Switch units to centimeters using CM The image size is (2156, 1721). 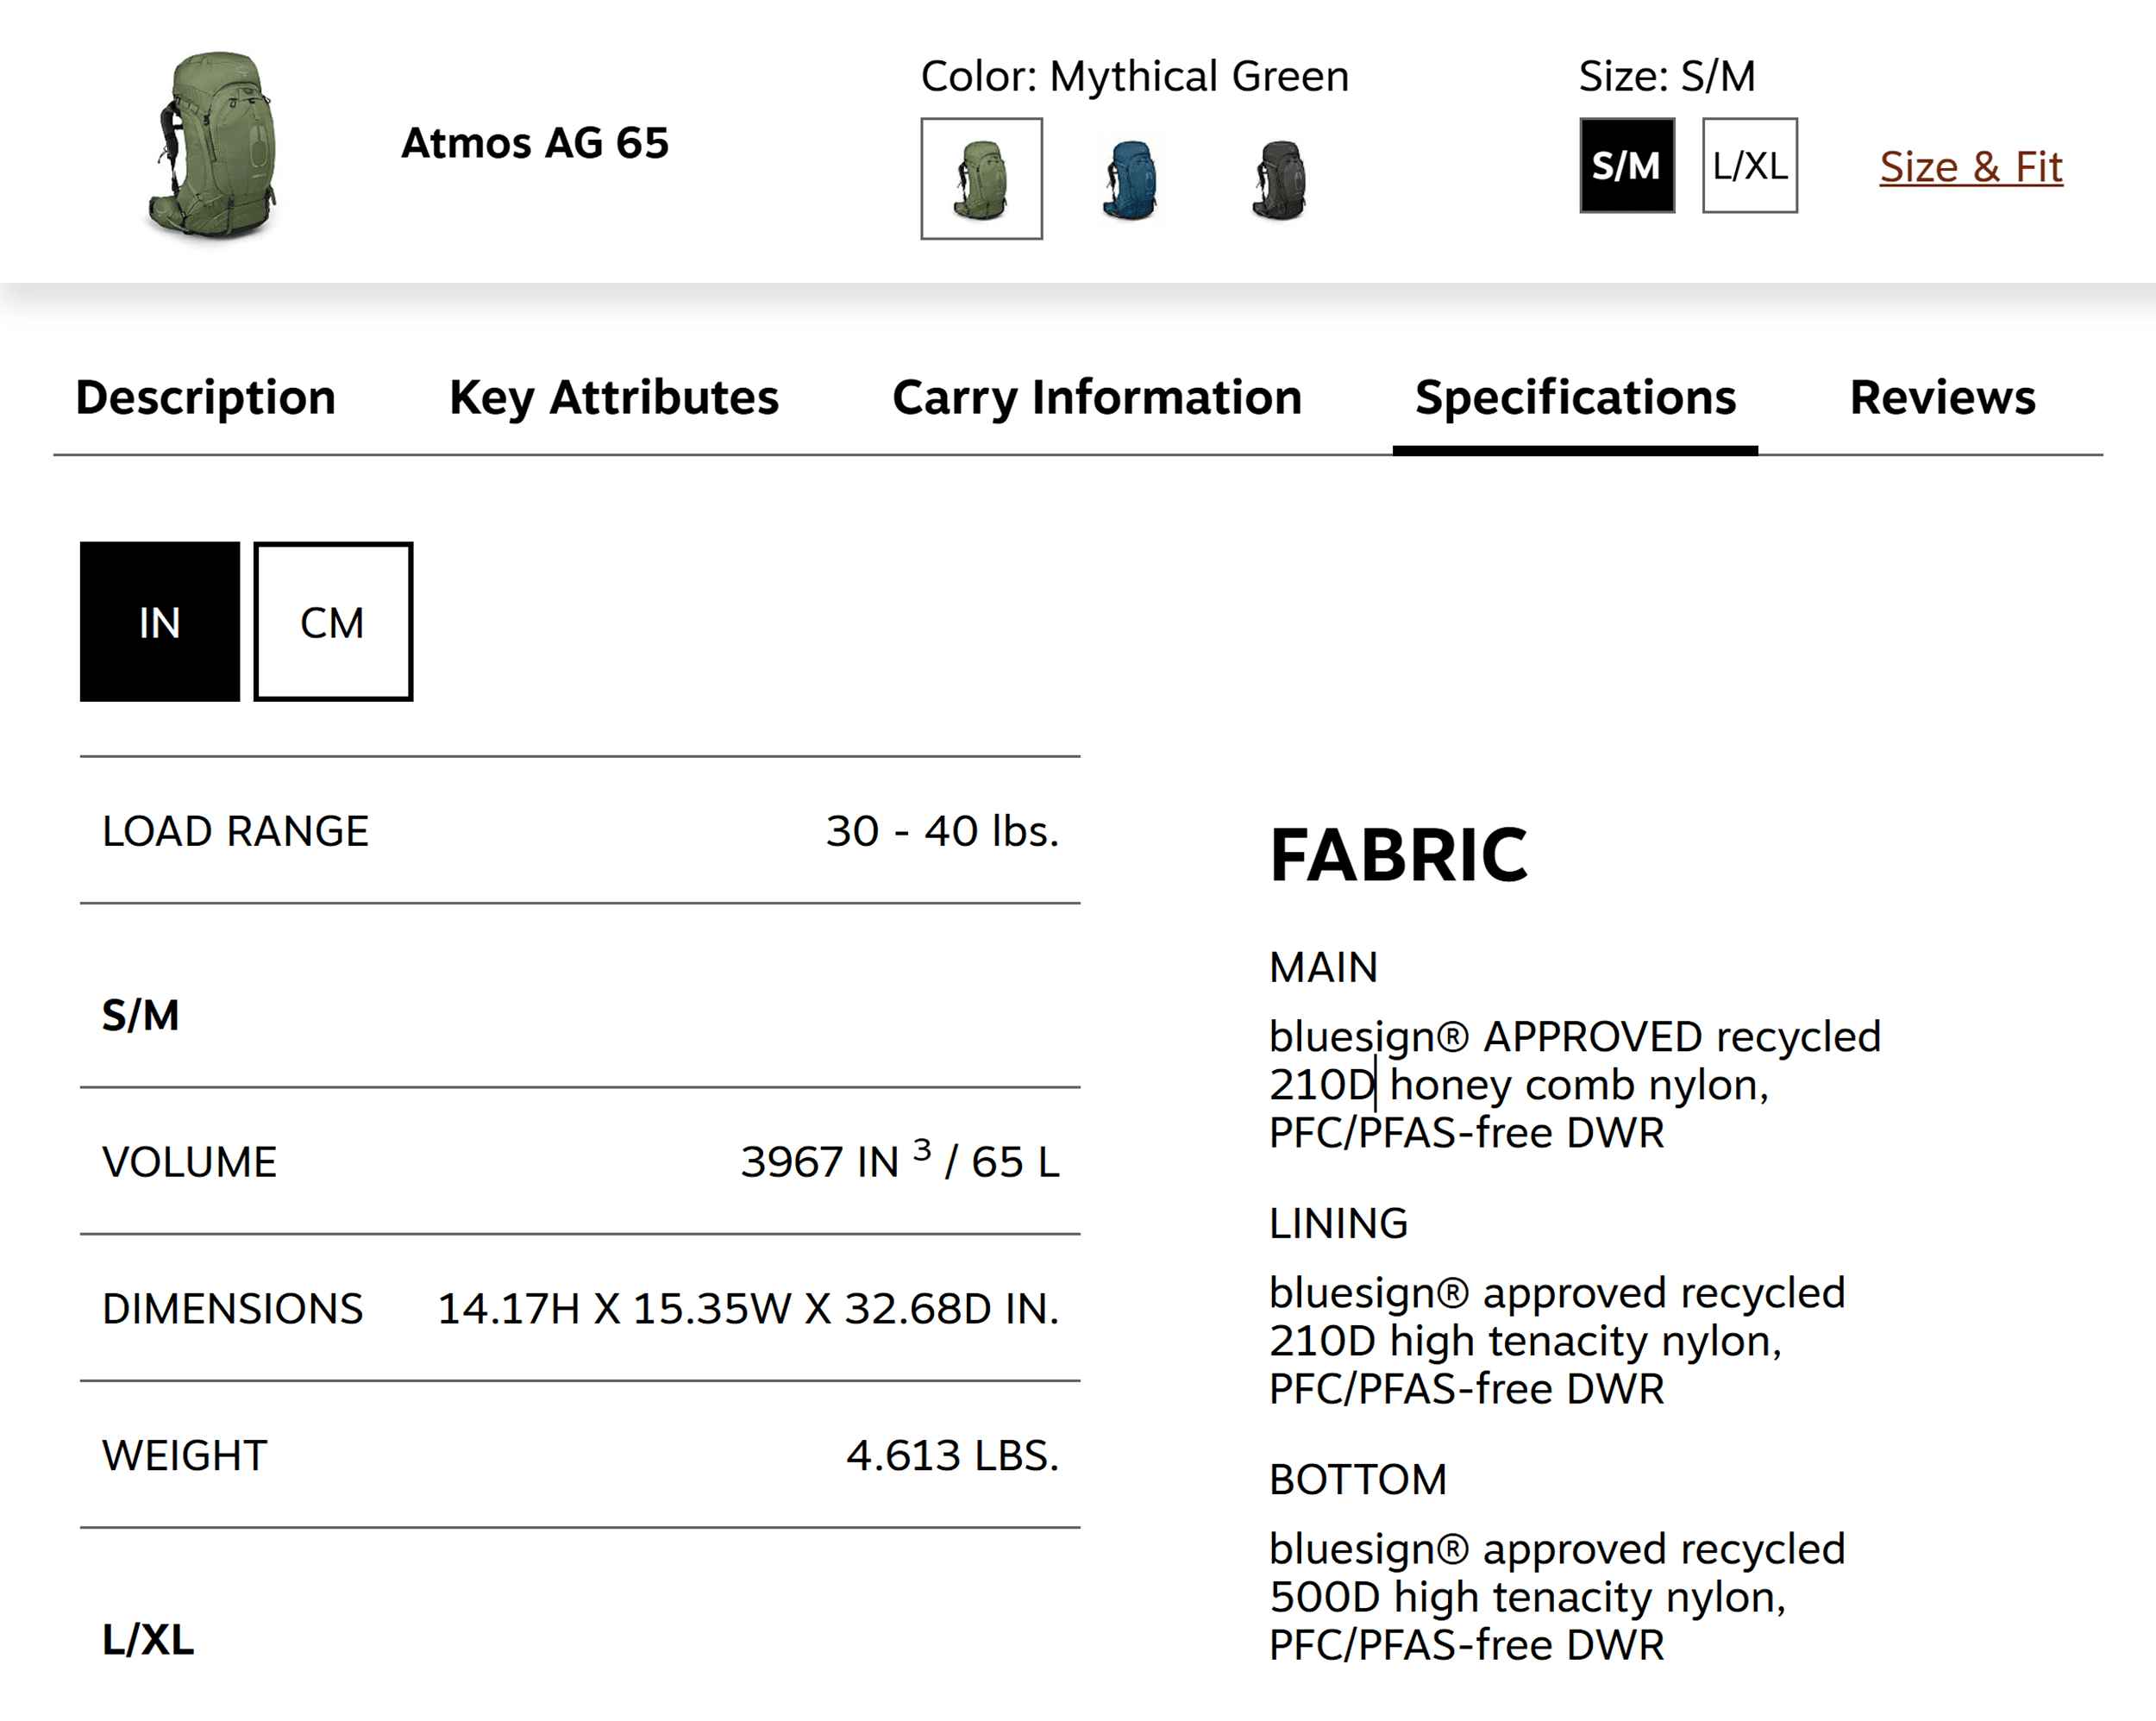333,621
